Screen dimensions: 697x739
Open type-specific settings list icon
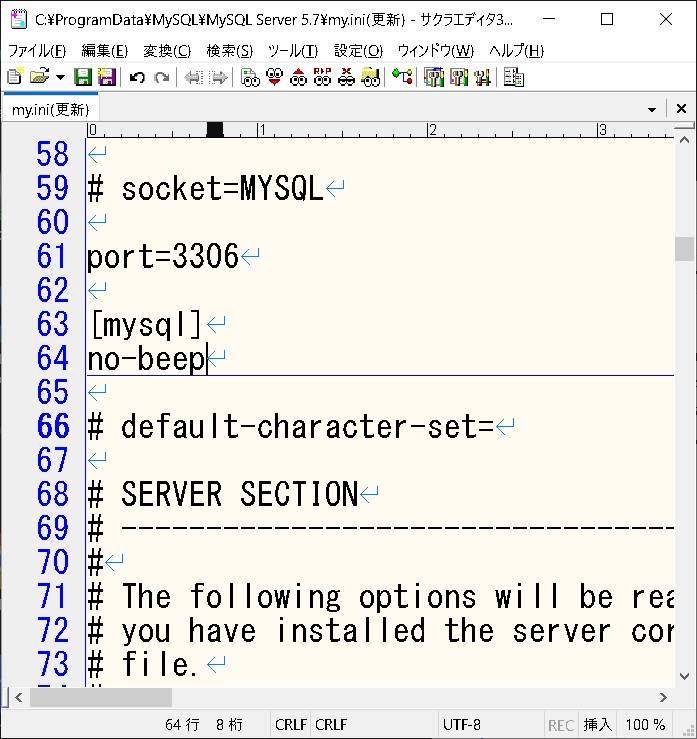(x=434, y=77)
